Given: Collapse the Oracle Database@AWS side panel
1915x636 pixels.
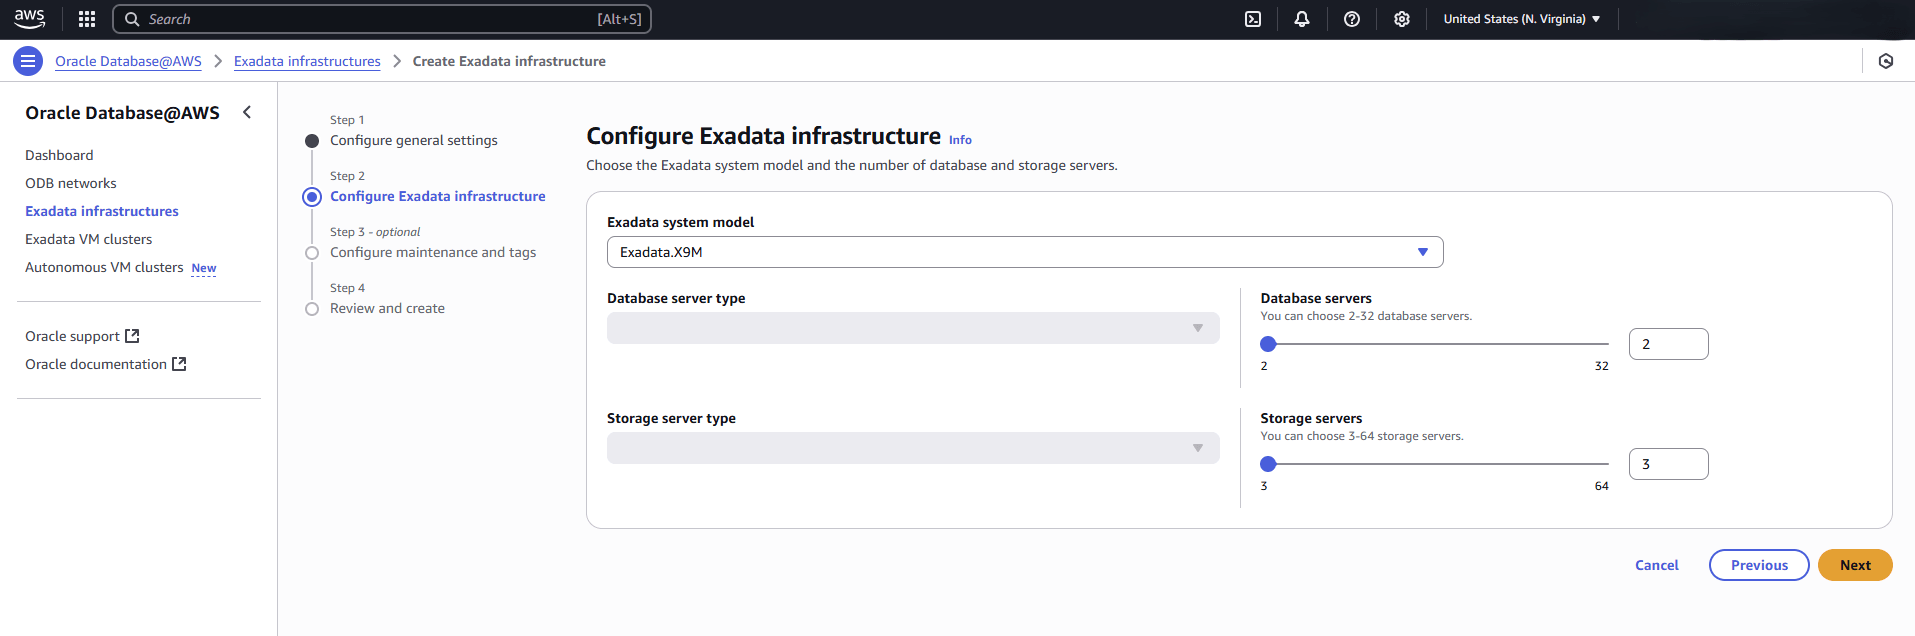Looking at the screenshot, I should [247, 113].
